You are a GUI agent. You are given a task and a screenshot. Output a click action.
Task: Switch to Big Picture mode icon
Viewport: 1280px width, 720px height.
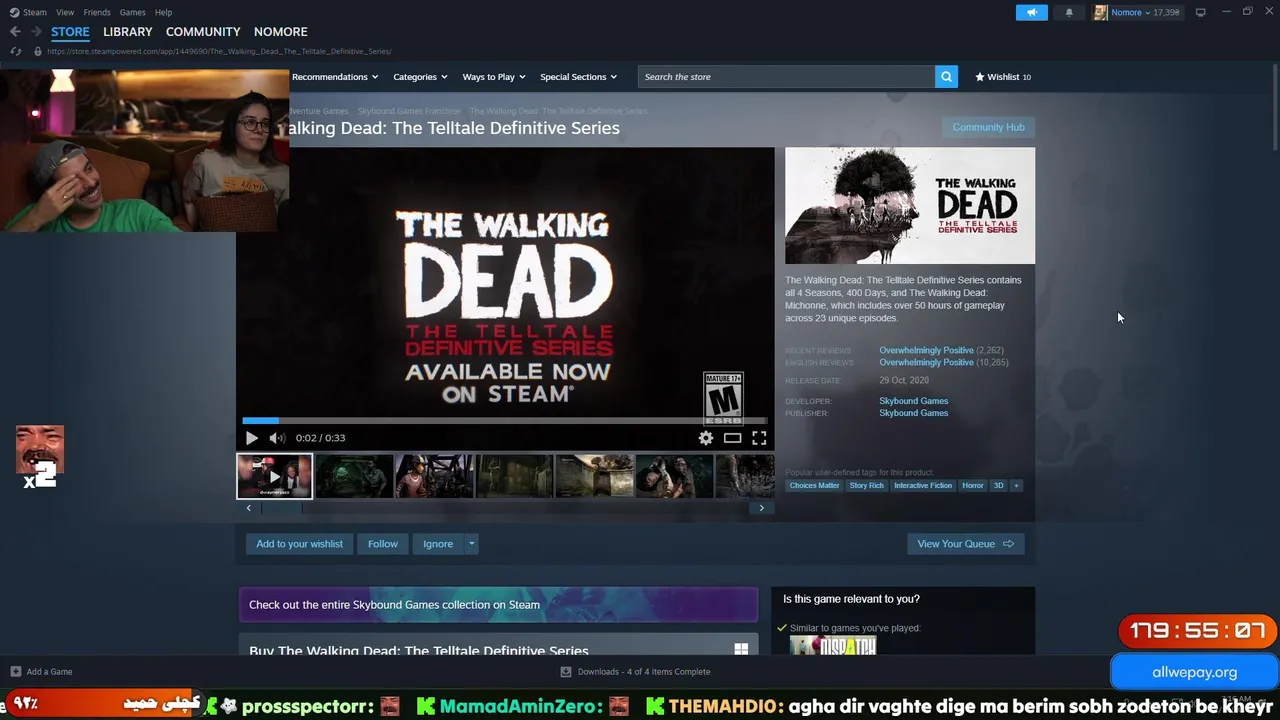(1200, 12)
